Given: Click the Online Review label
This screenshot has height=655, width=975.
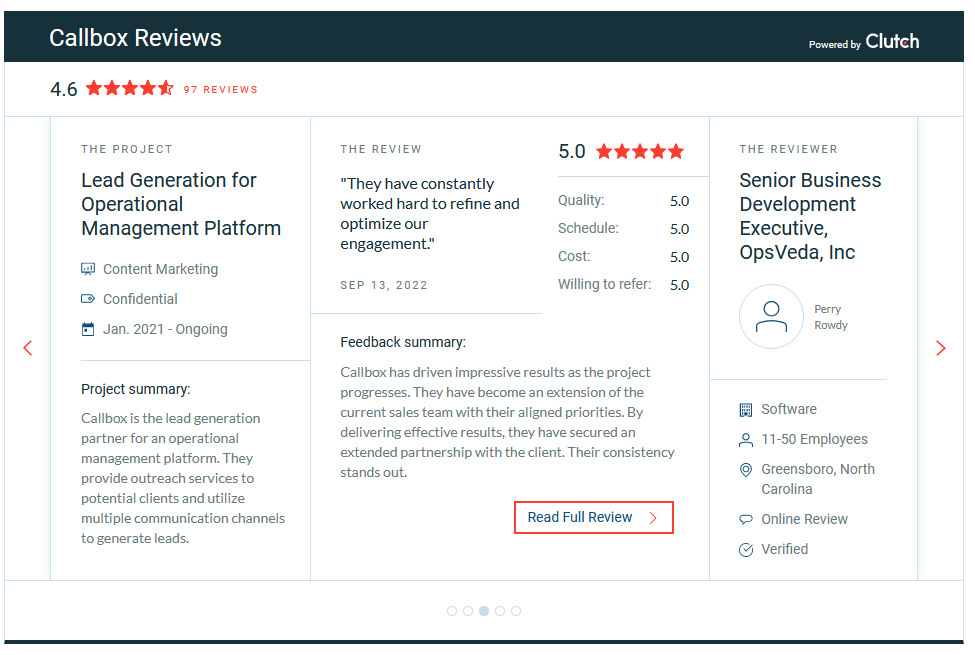Looking at the screenshot, I should coord(805,519).
